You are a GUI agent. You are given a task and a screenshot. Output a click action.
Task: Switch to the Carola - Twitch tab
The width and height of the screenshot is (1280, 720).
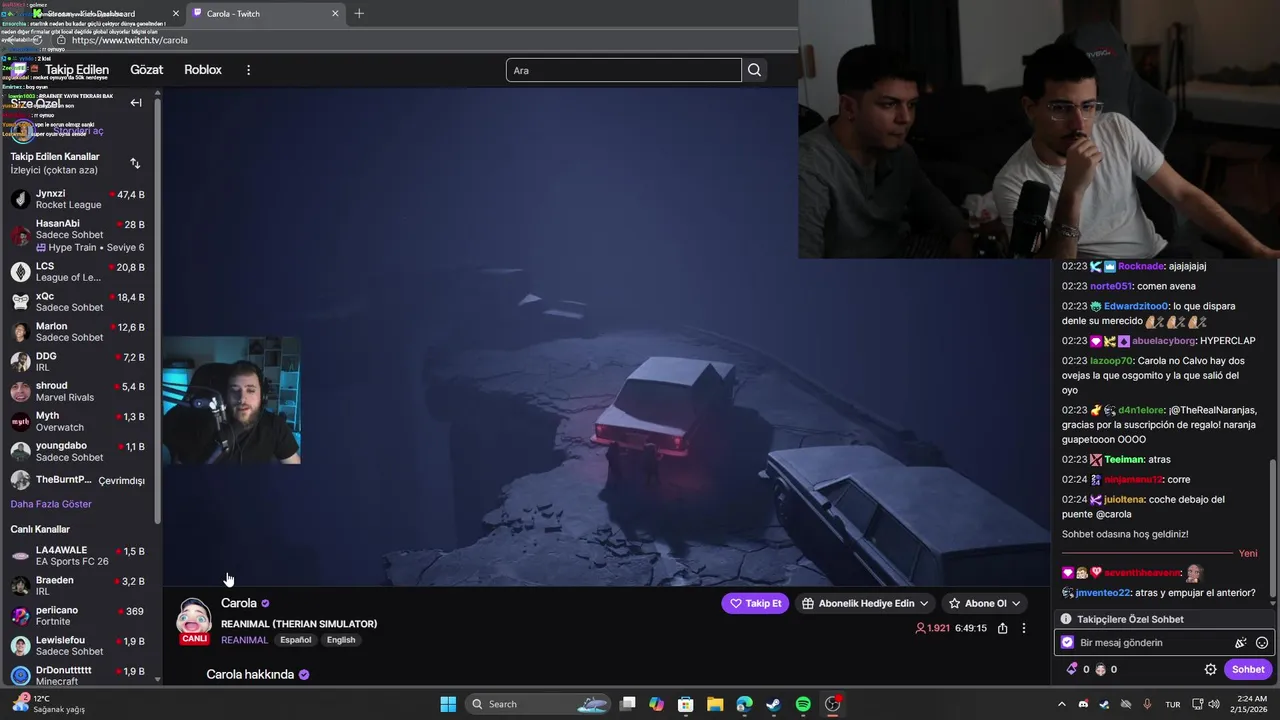pyautogui.click(x=265, y=13)
